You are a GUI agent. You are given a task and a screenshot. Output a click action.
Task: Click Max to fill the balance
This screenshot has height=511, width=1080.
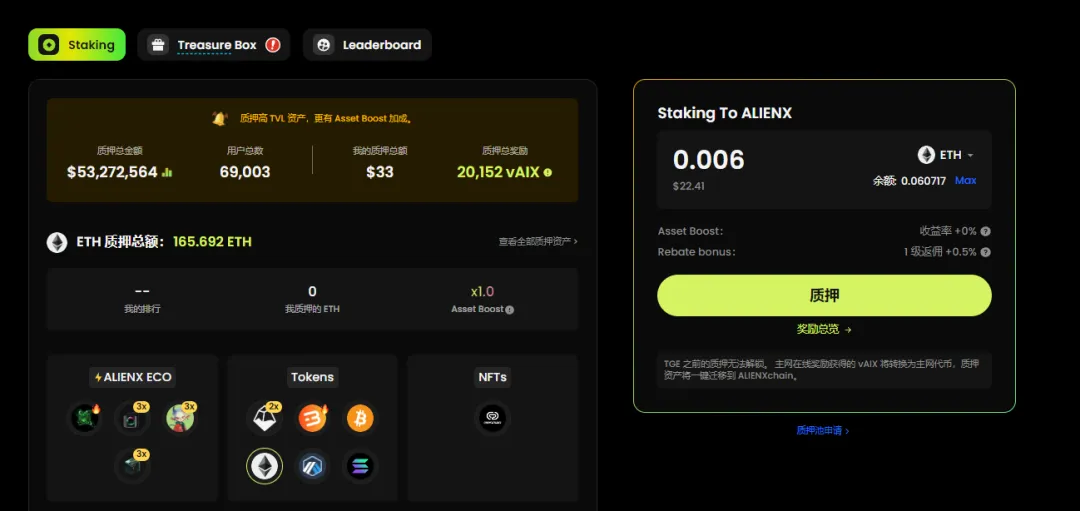[x=965, y=180]
